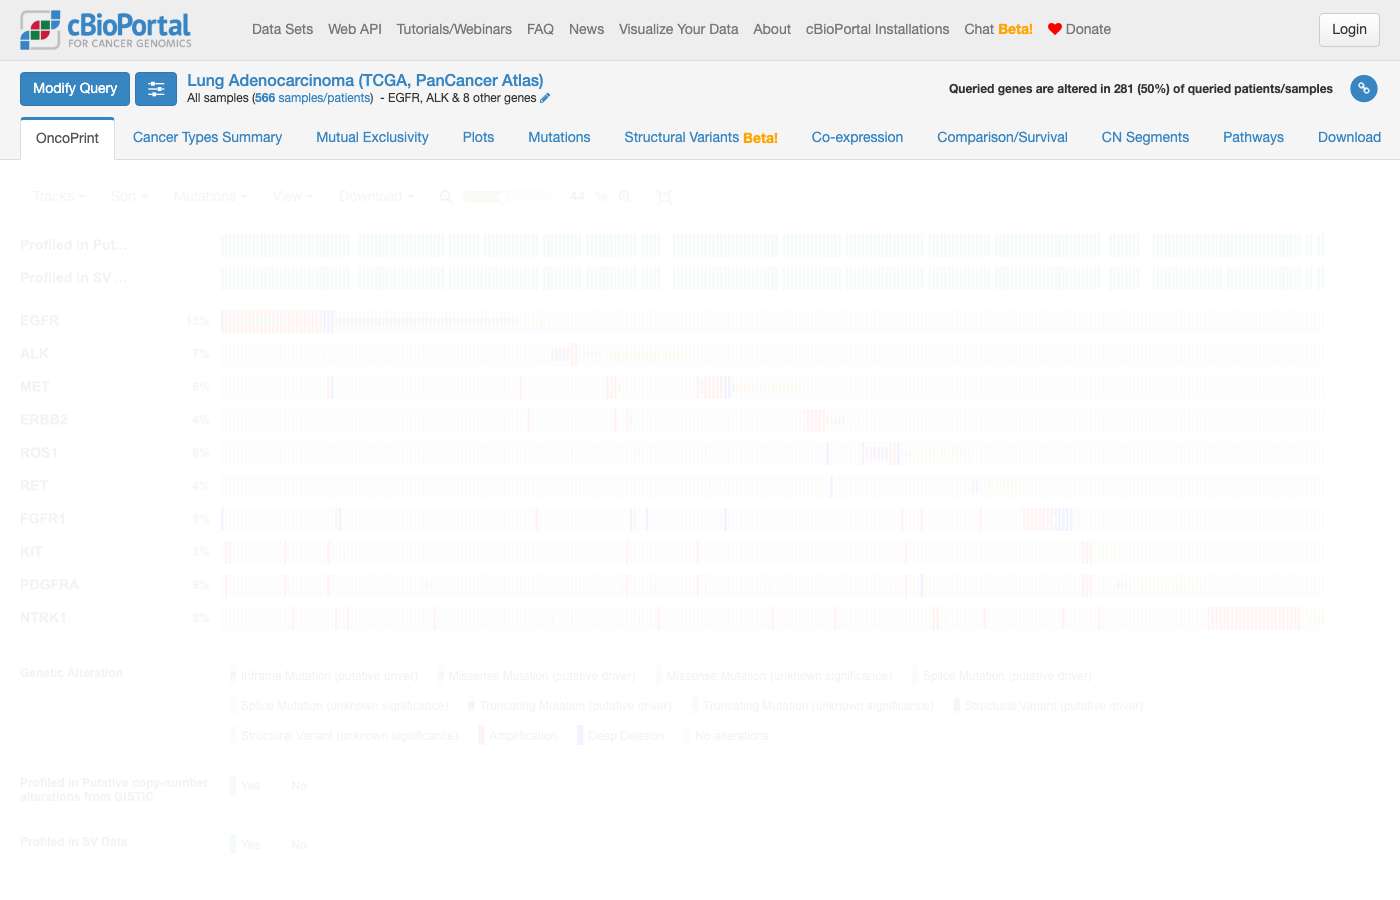Open the Mutations results tab
The image size is (1400, 900).
[559, 137]
